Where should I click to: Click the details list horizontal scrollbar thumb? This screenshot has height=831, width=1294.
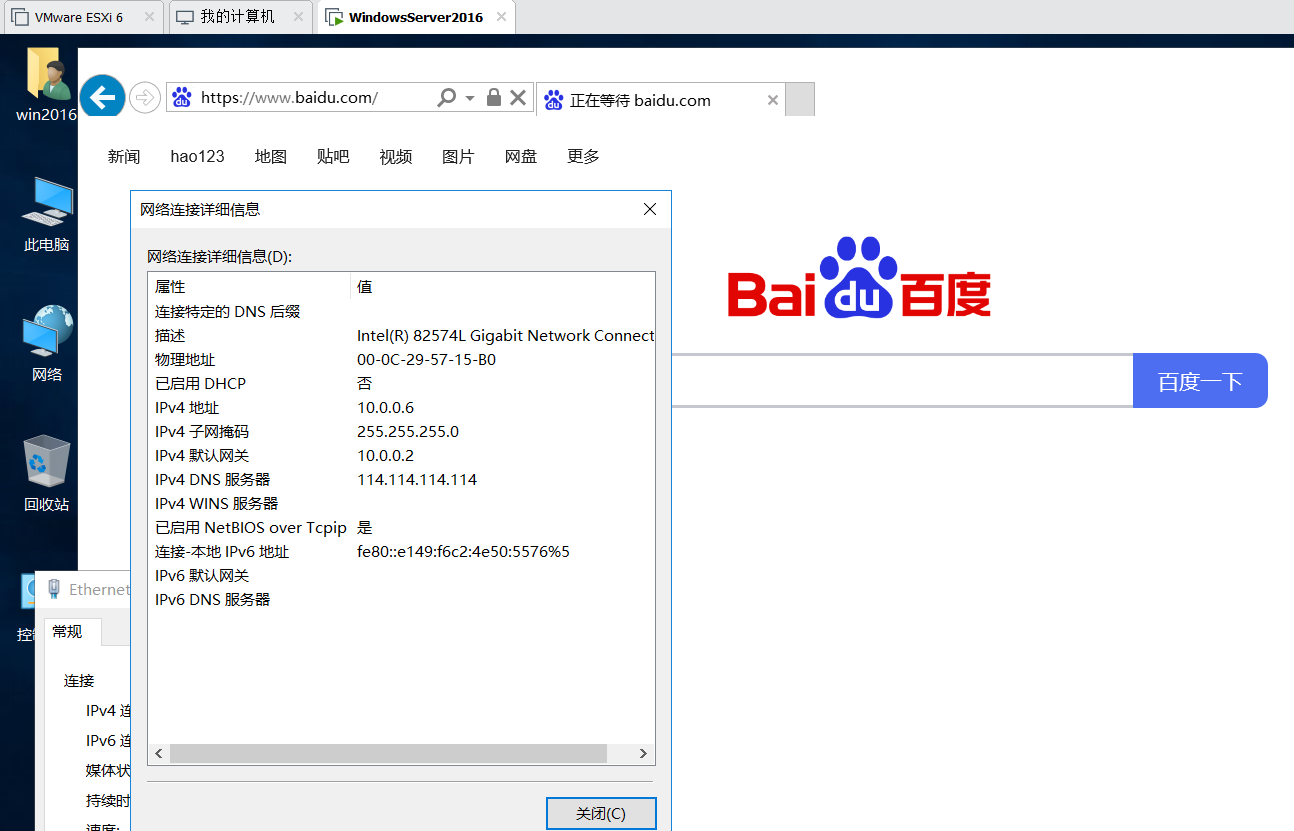point(388,753)
